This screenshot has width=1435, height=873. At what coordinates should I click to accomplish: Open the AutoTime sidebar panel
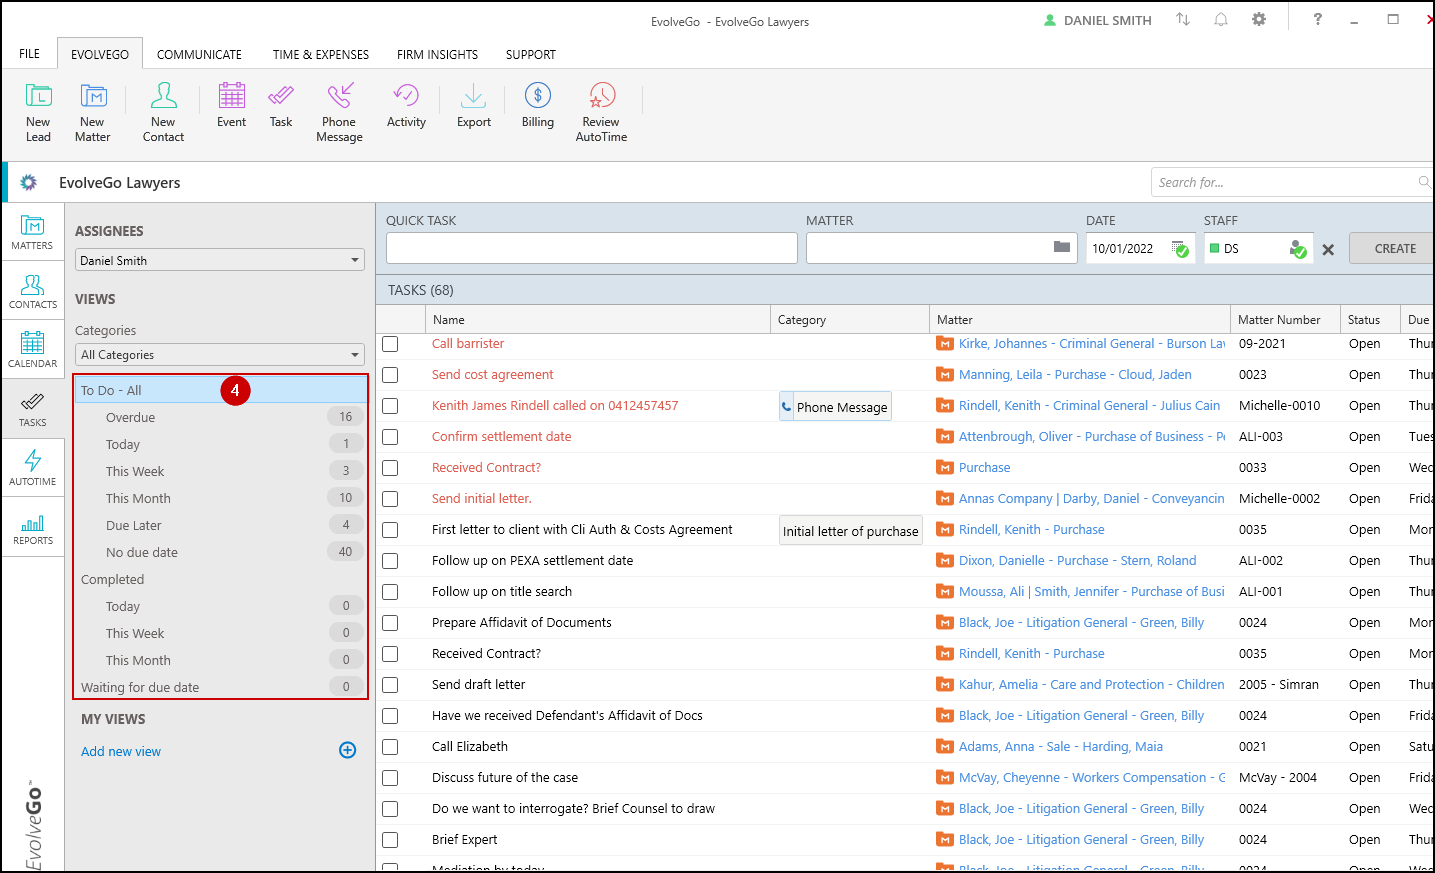click(x=32, y=467)
